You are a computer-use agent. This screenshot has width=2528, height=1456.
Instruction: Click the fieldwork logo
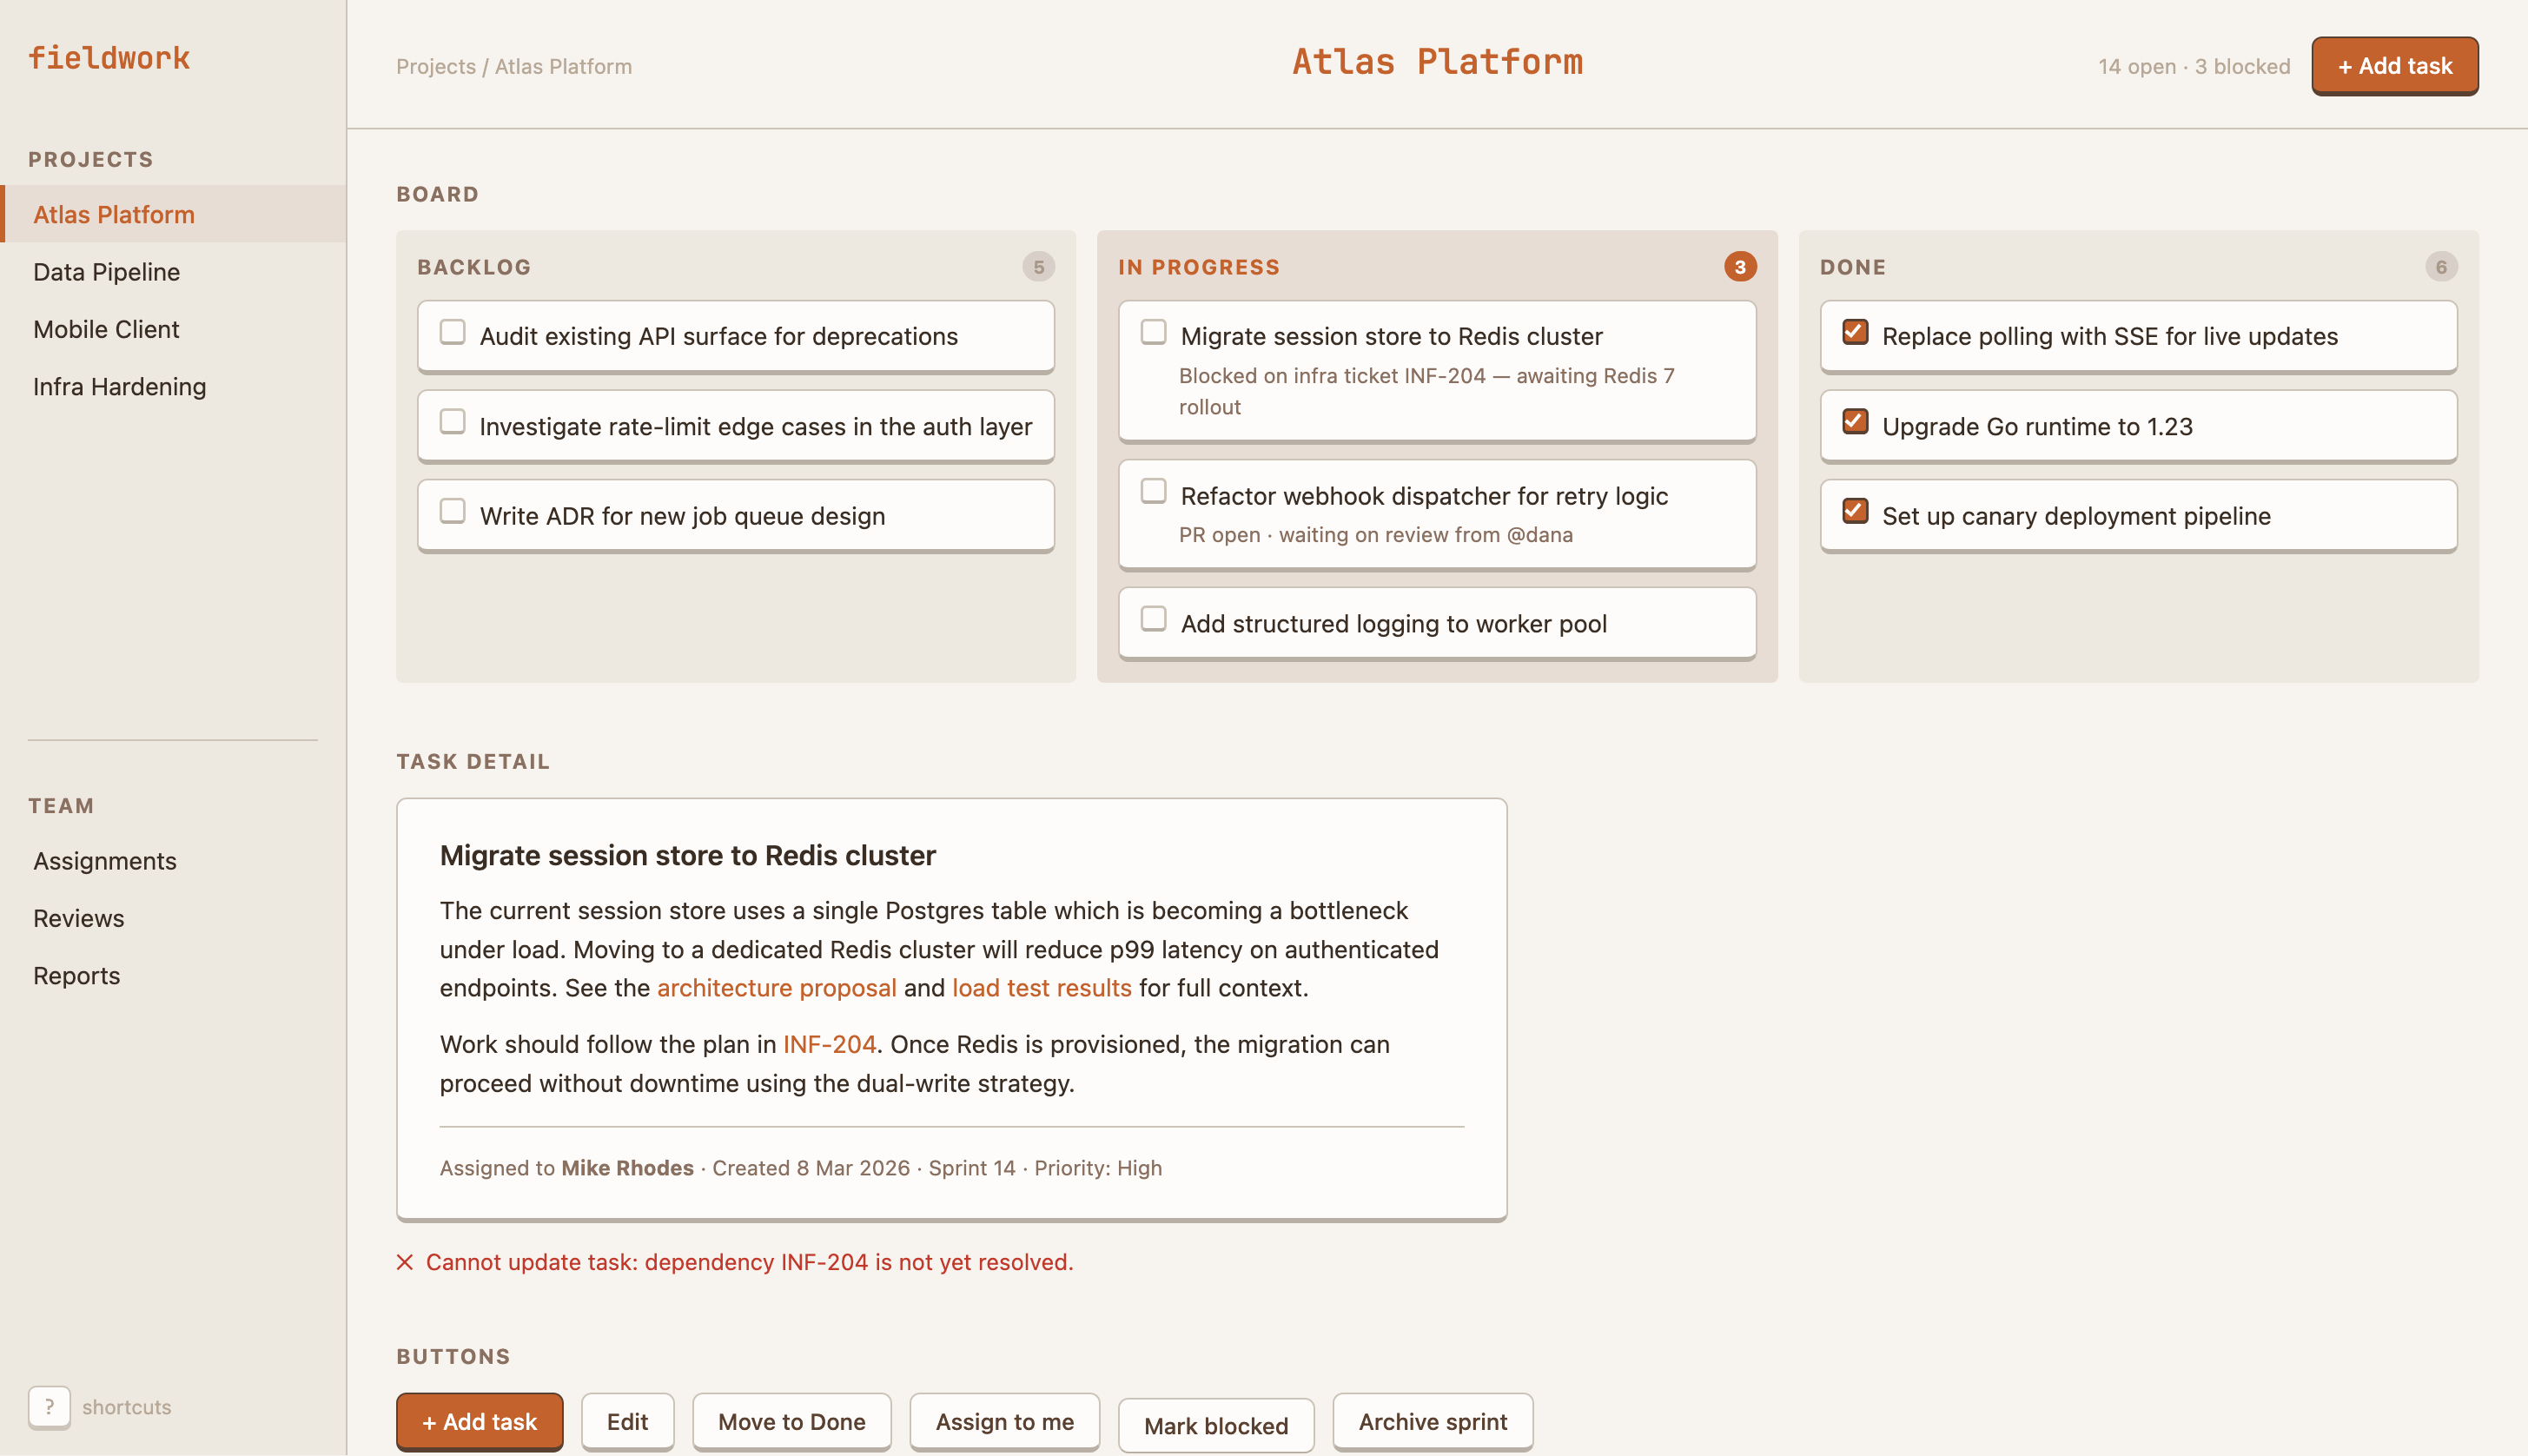[x=109, y=58]
